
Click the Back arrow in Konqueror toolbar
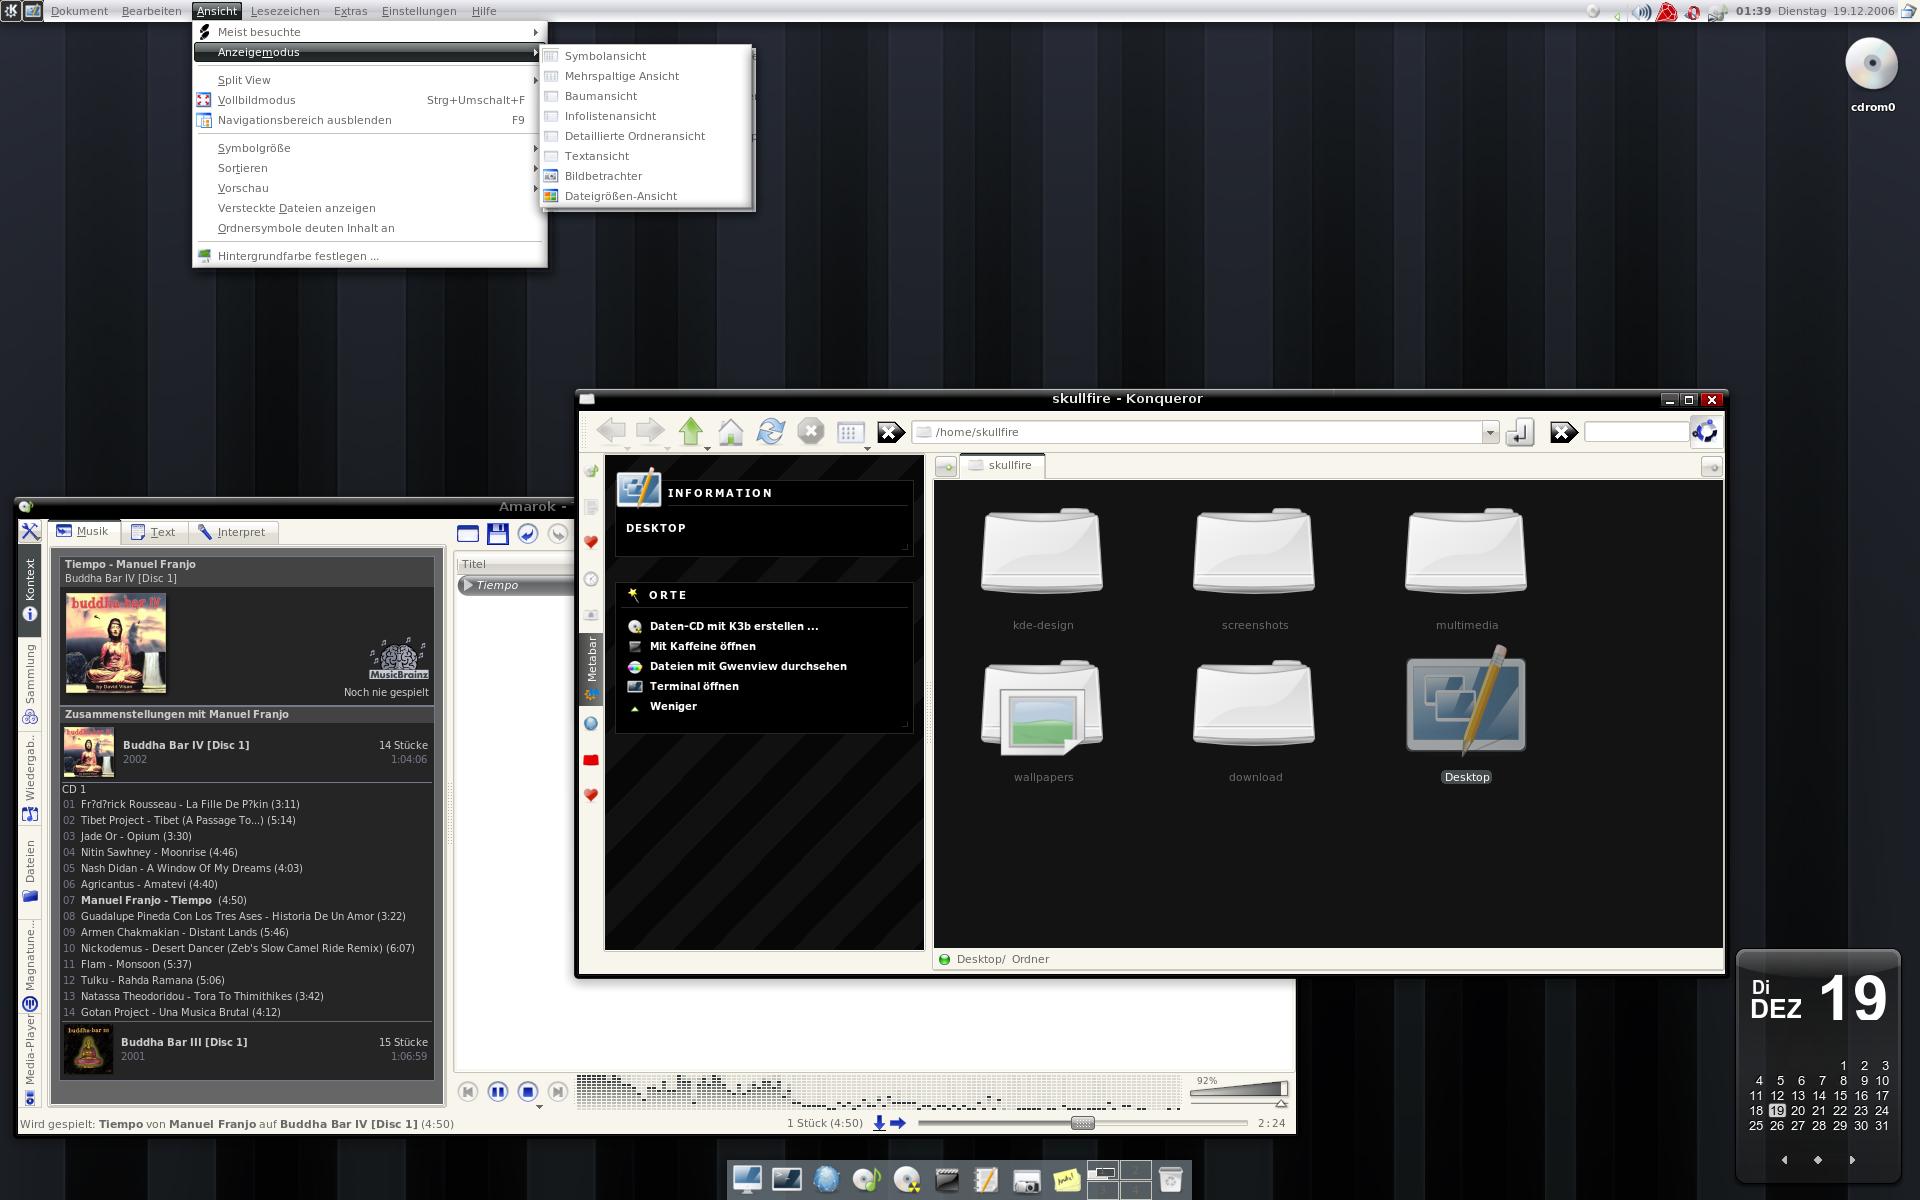[611, 431]
